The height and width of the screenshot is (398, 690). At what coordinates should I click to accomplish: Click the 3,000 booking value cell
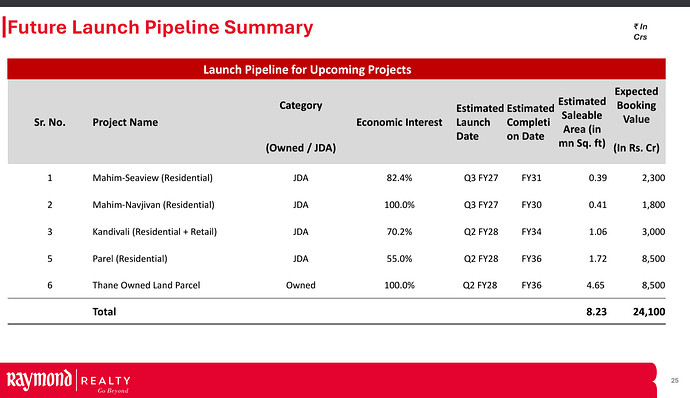tap(653, 232)
